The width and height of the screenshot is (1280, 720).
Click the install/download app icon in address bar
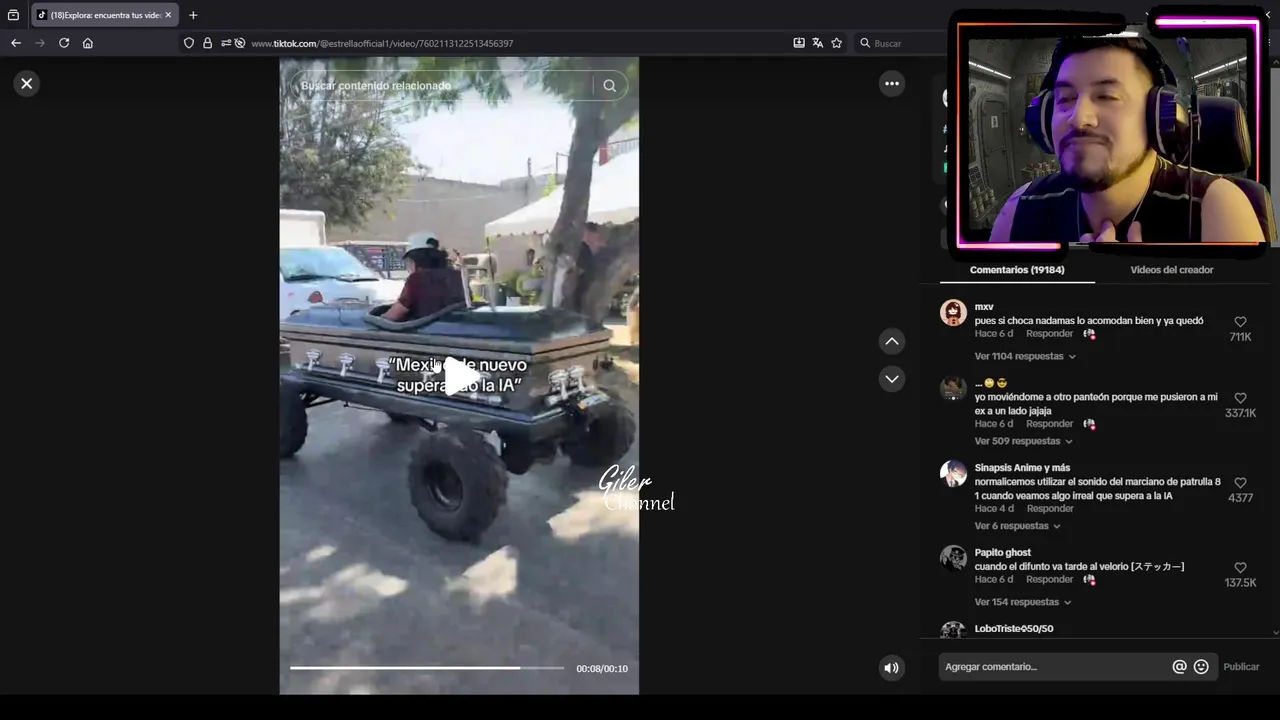click(x=799, y=43)
